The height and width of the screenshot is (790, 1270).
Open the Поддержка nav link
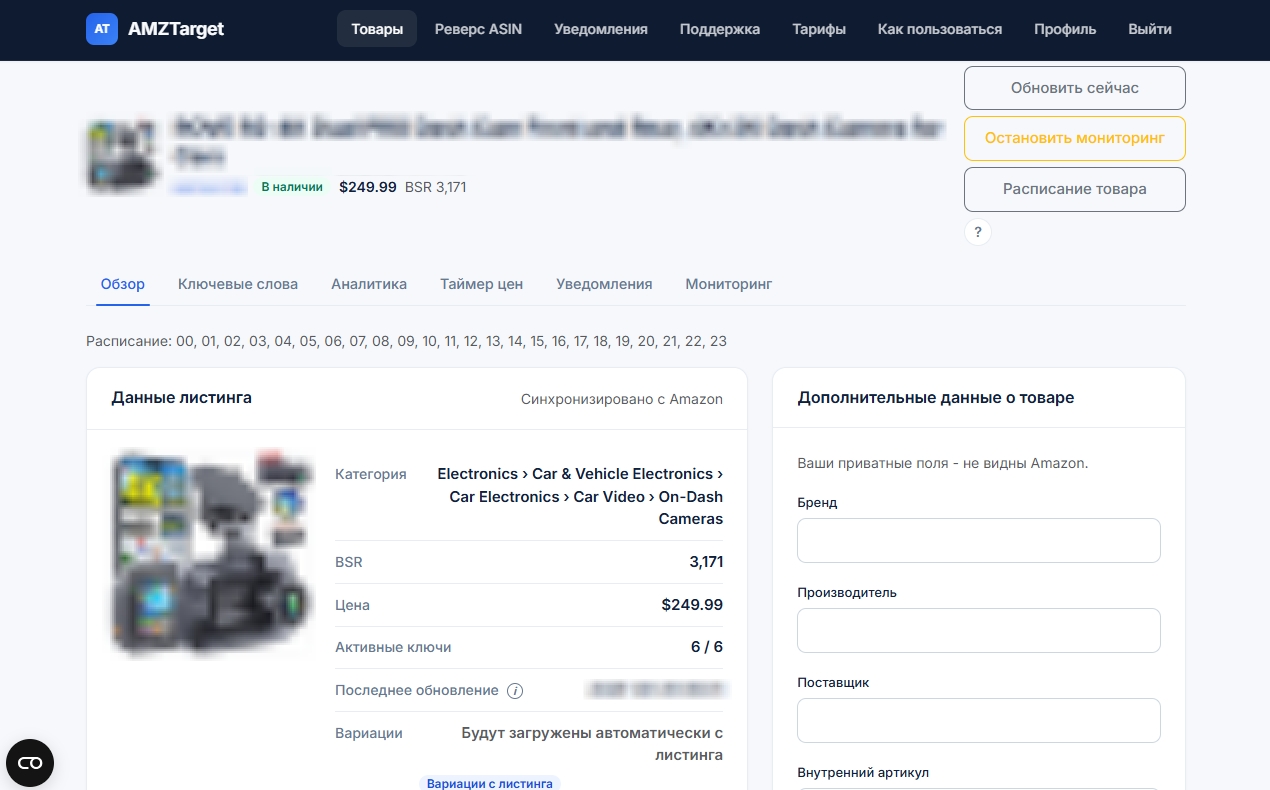tap(720, 29)
